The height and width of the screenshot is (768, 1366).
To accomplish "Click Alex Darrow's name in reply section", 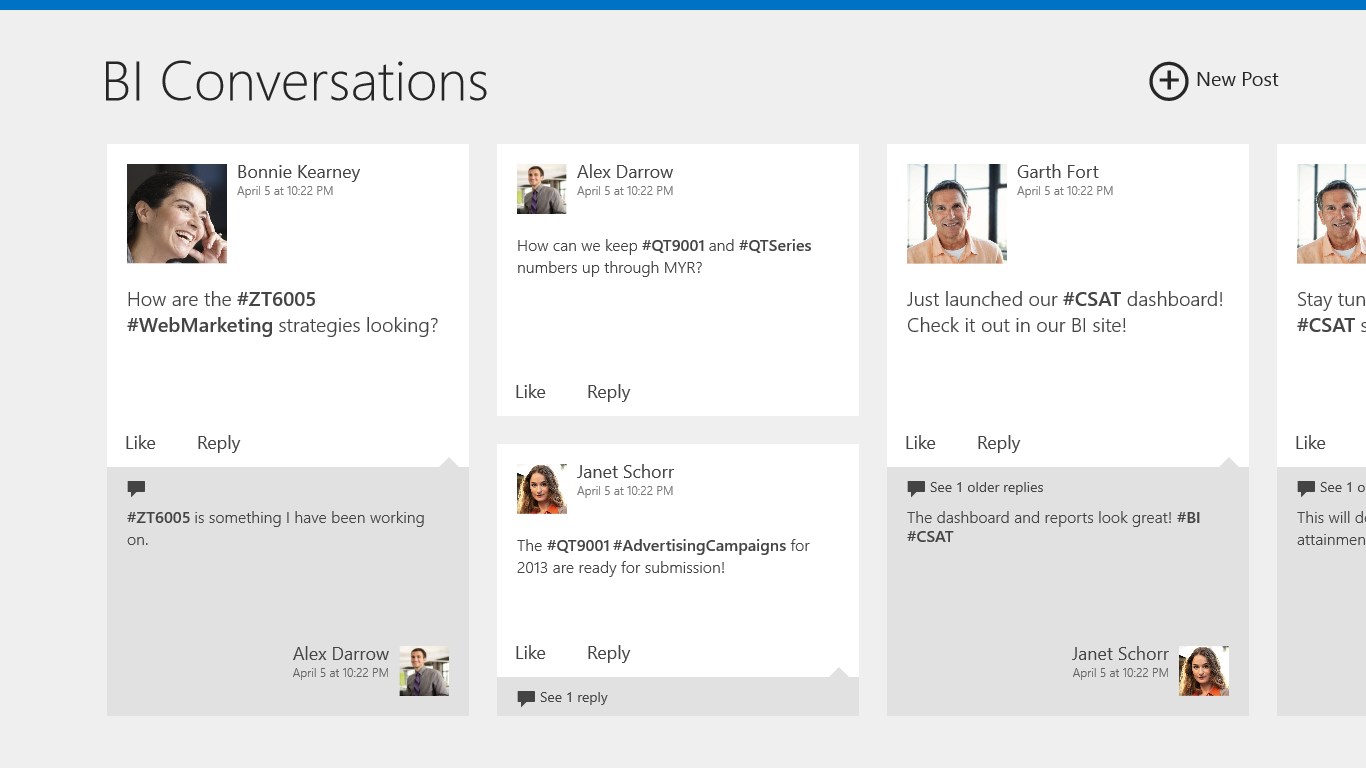I will pos(340,654).
